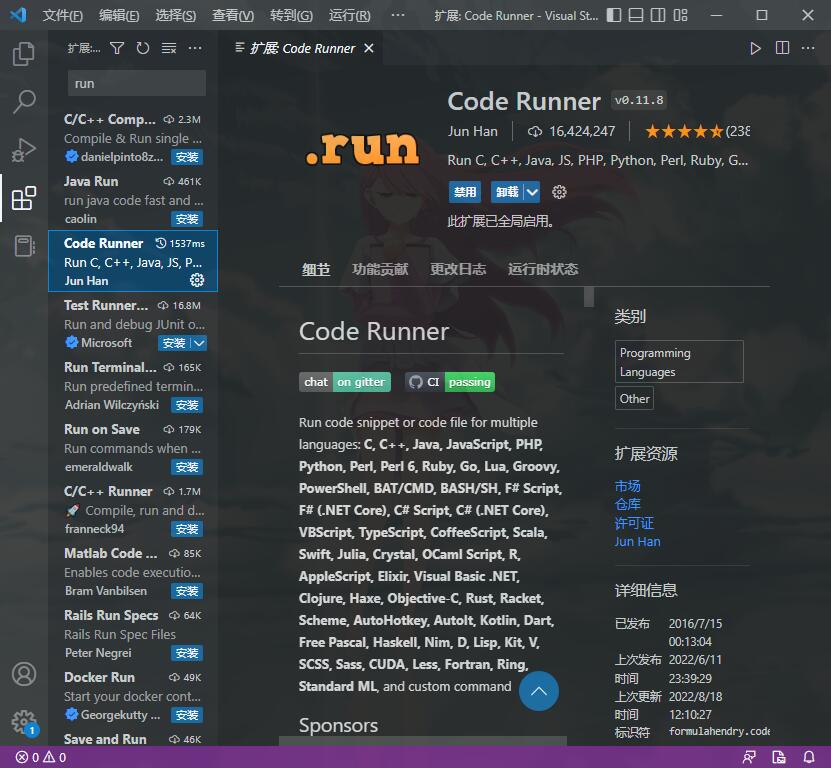
Task: Open the 许可证 license link
Action: [x=634, y=523]
